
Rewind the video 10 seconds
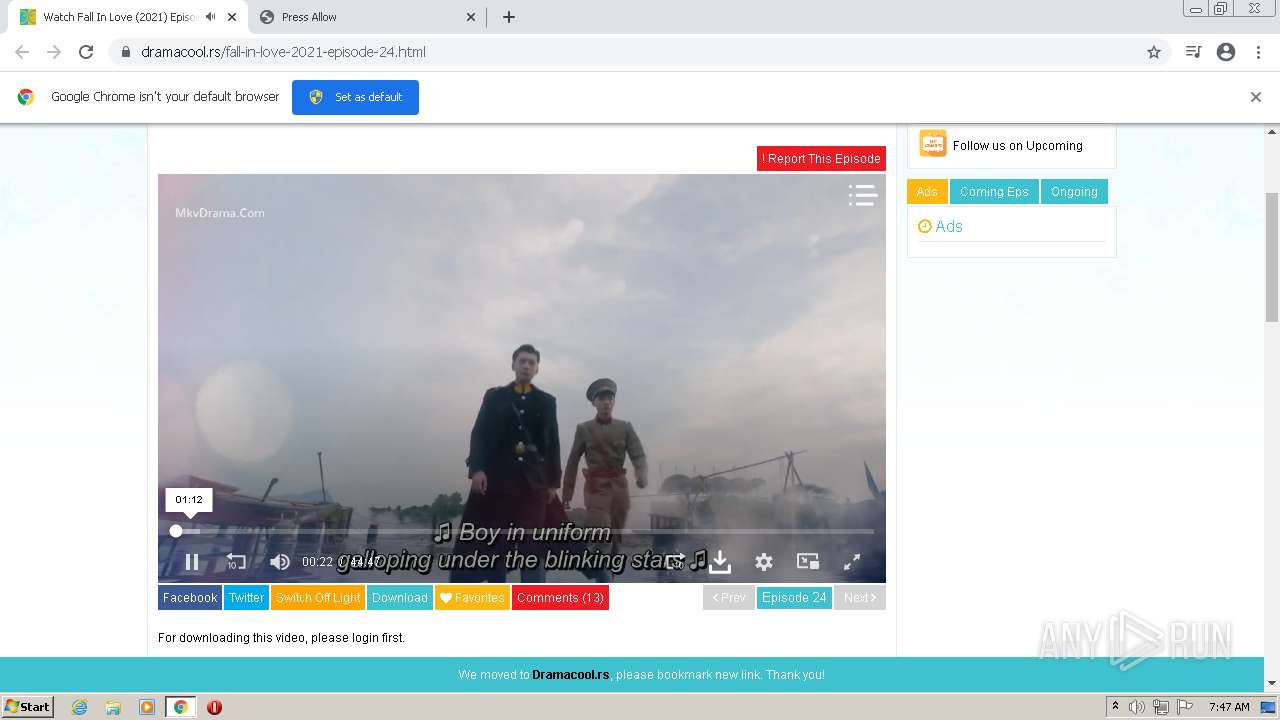236,562
